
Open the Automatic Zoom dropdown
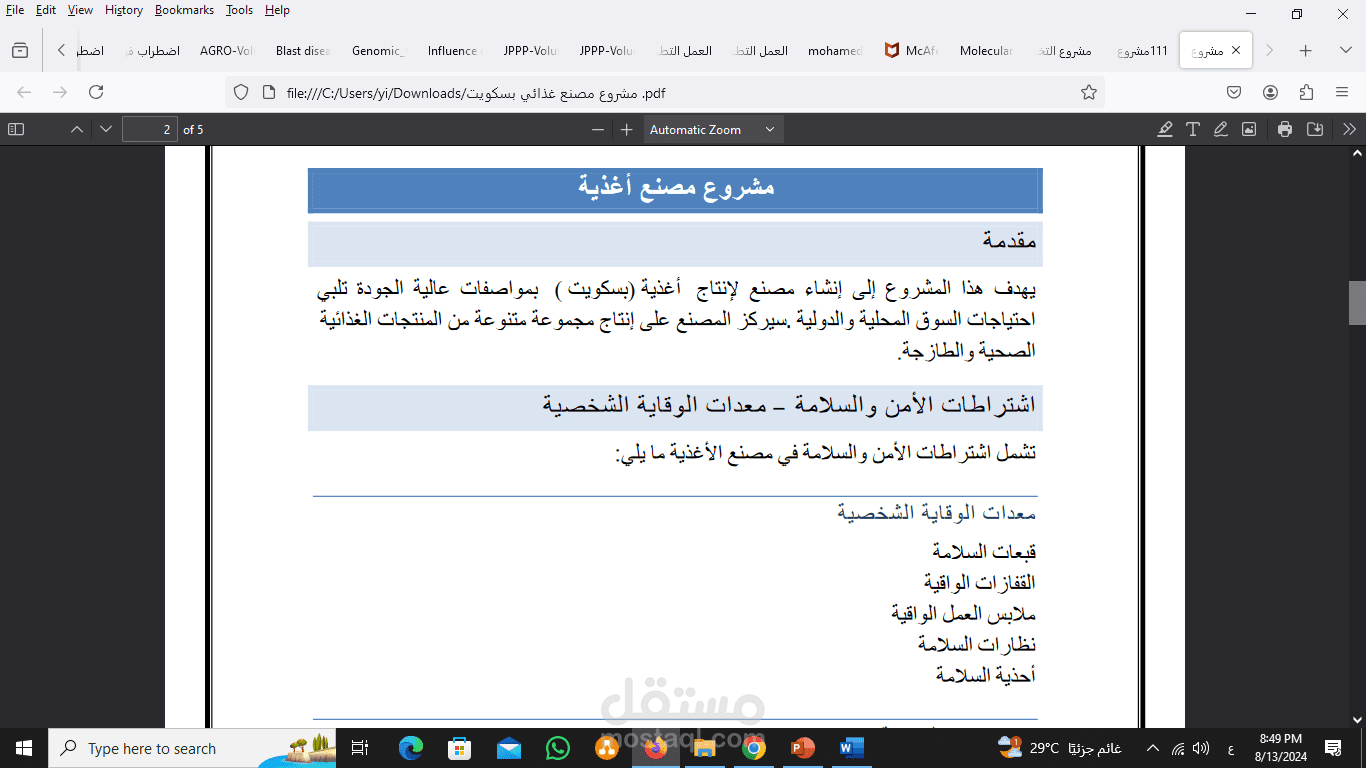point(712,128)
